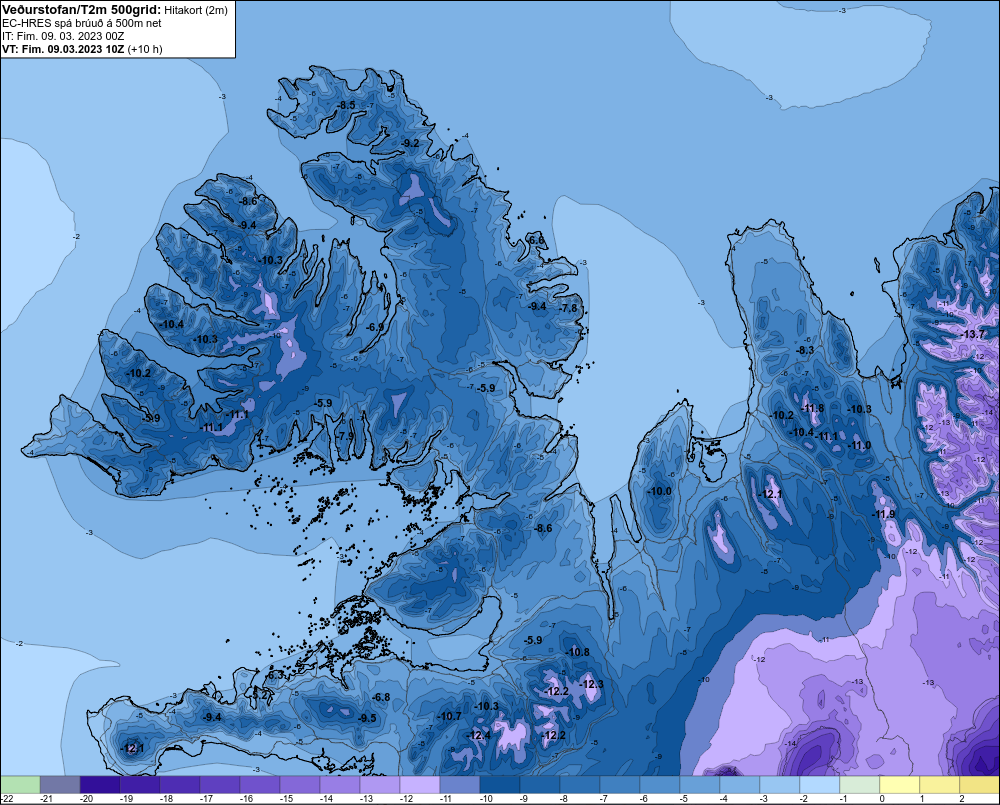
Task: Click the legend swatch between -16 and -15
Action: [x=260, y=785]
